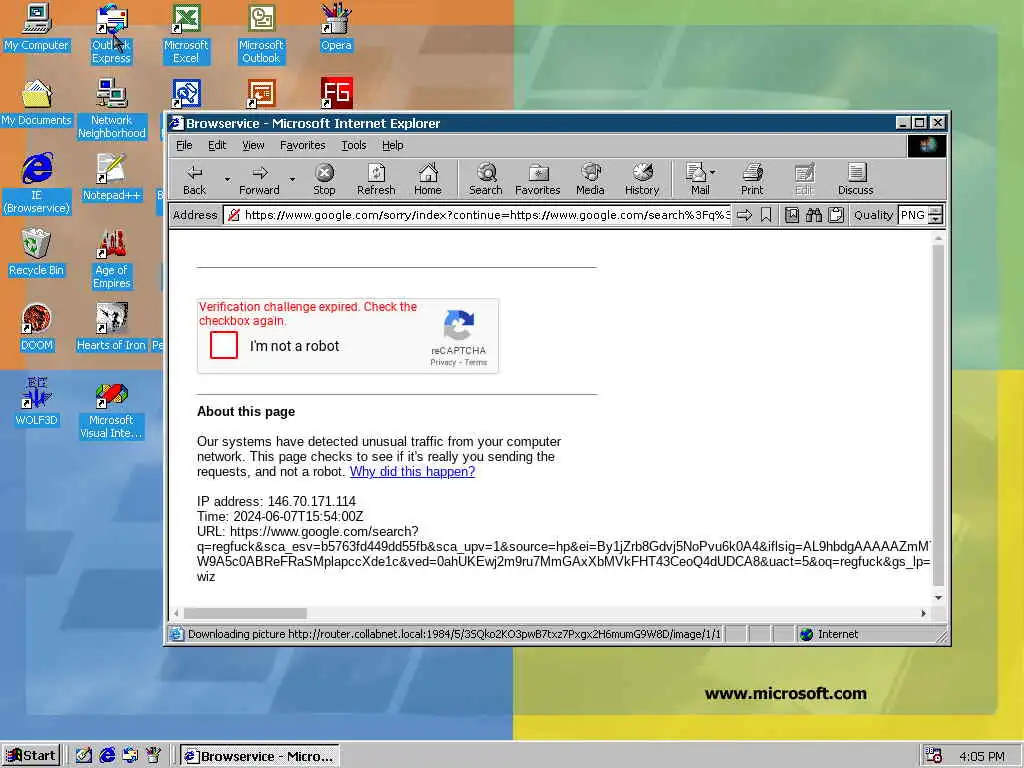This screenshot has width=1024, height=768.
Task: Refresh the current page
Action: coord(376,180)
